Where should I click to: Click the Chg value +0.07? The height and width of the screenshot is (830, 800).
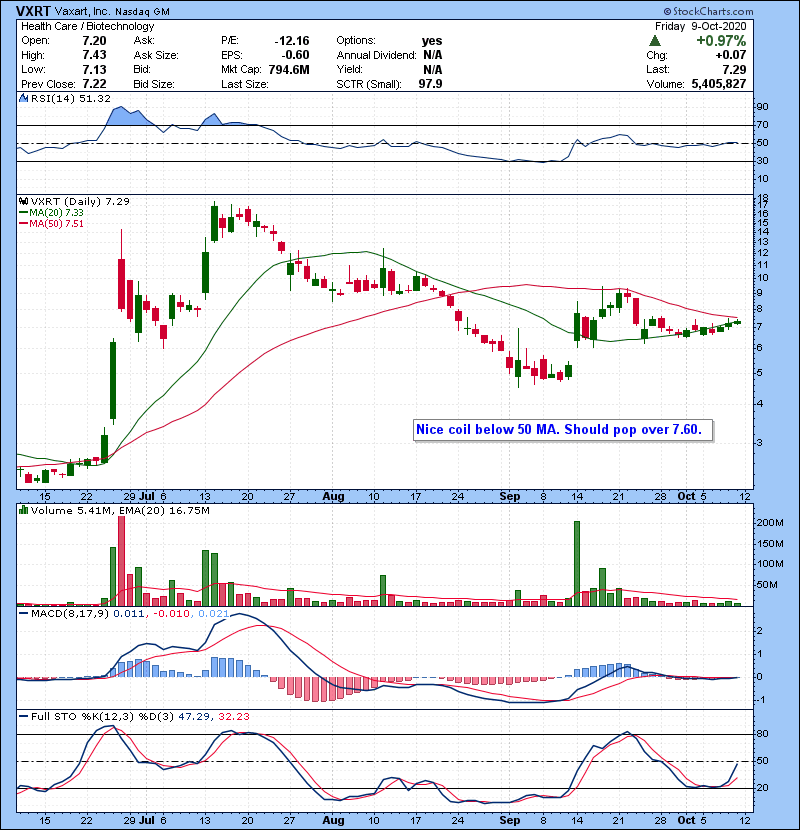731,55
